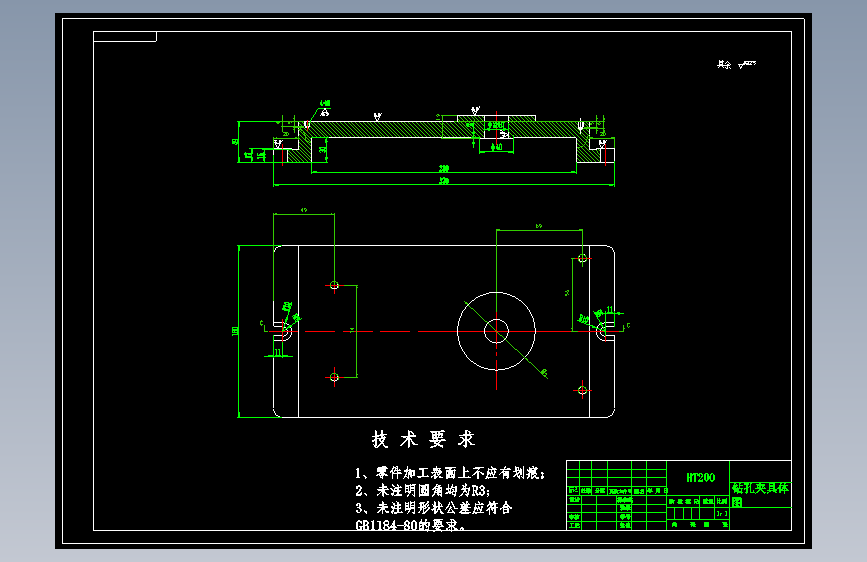
Task: Select the large white circle in plan view
Action: click(496, 331)
